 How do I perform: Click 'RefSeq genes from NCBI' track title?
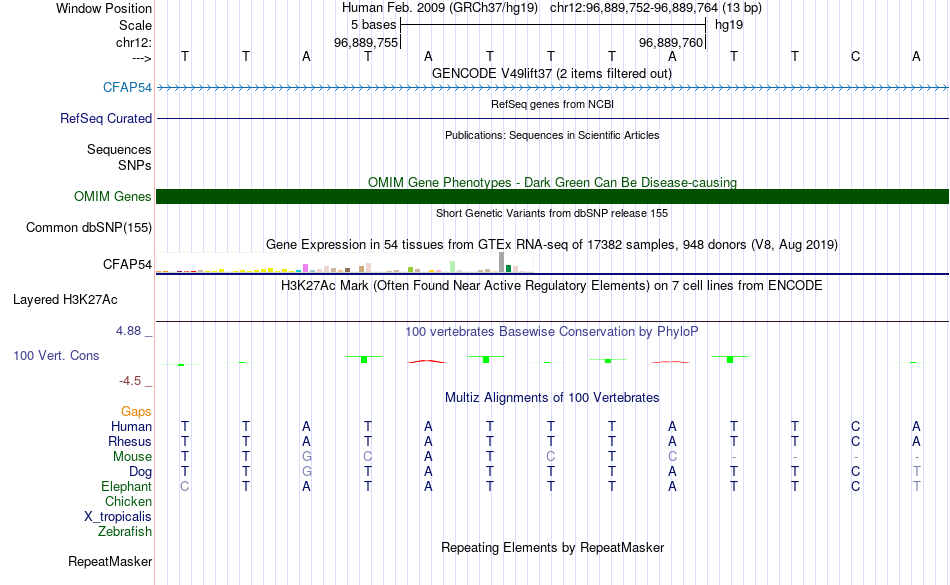(553, 104)
